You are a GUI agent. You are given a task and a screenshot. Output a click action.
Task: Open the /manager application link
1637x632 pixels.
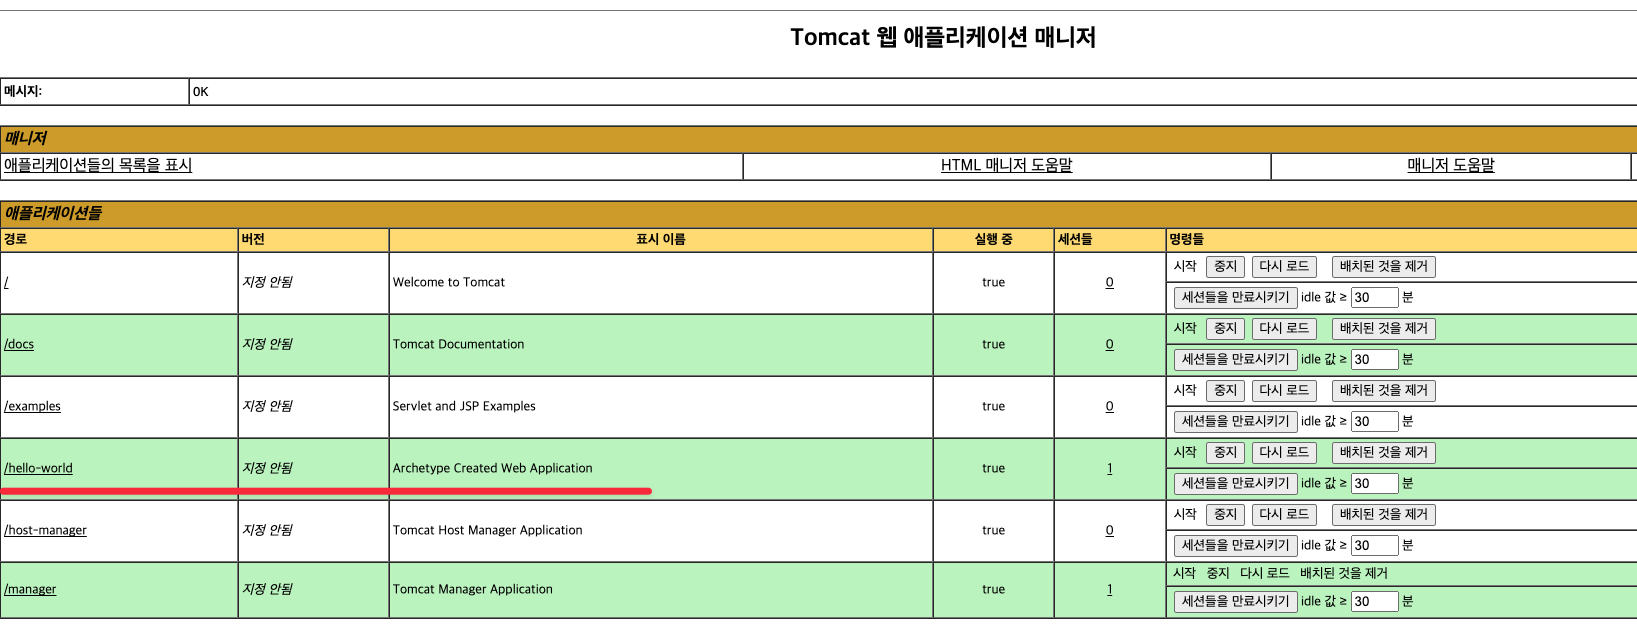[30, 589]
